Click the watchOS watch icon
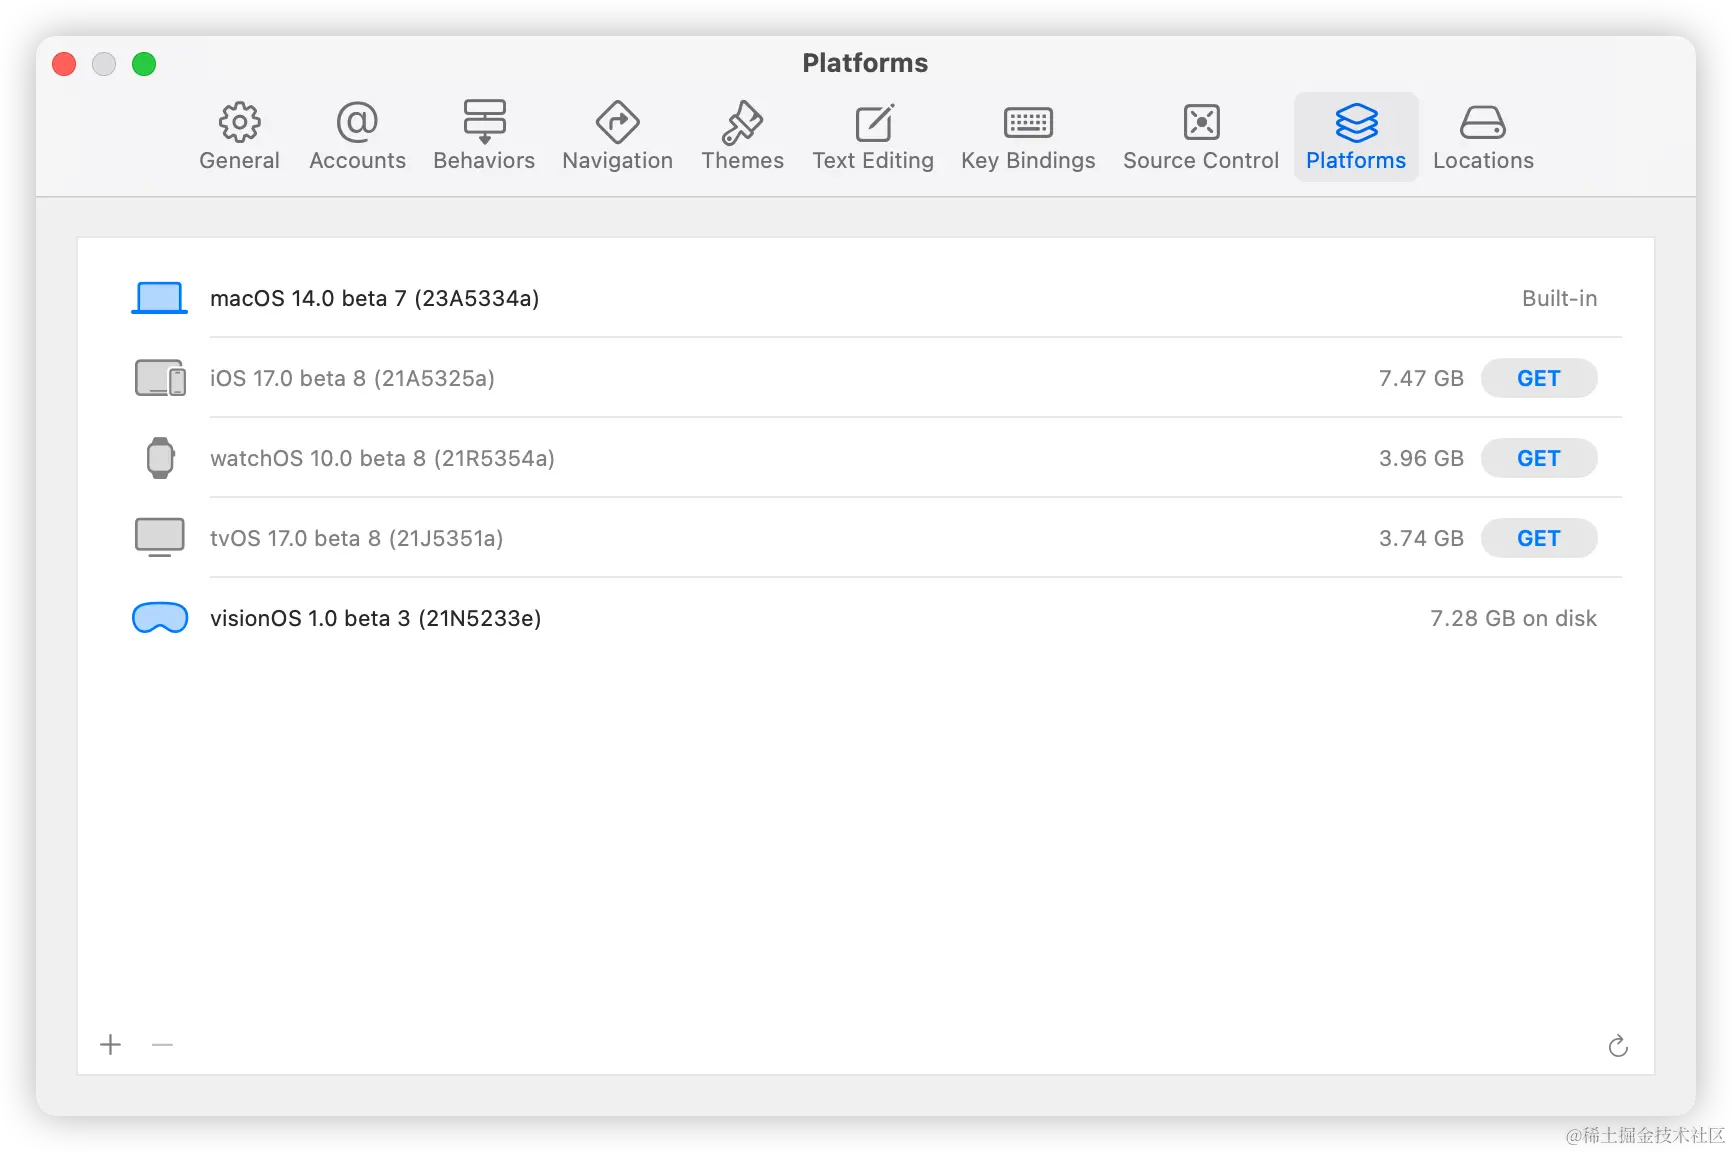Screen dimensions: 1732x1152 tap(160, 458)
